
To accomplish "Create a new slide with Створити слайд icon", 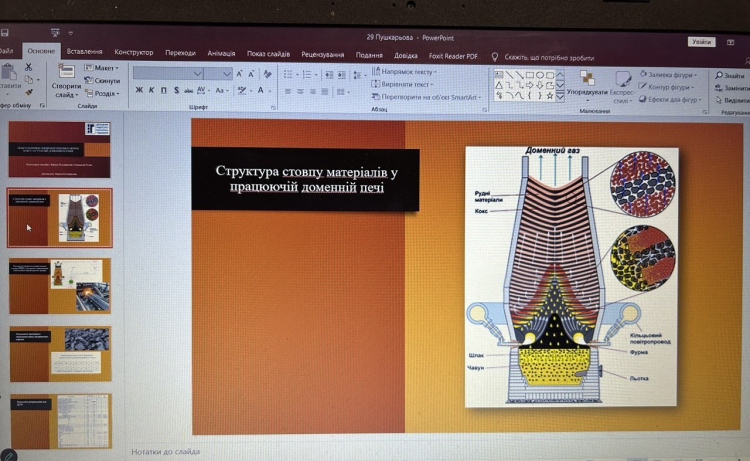I will point(67,72).
